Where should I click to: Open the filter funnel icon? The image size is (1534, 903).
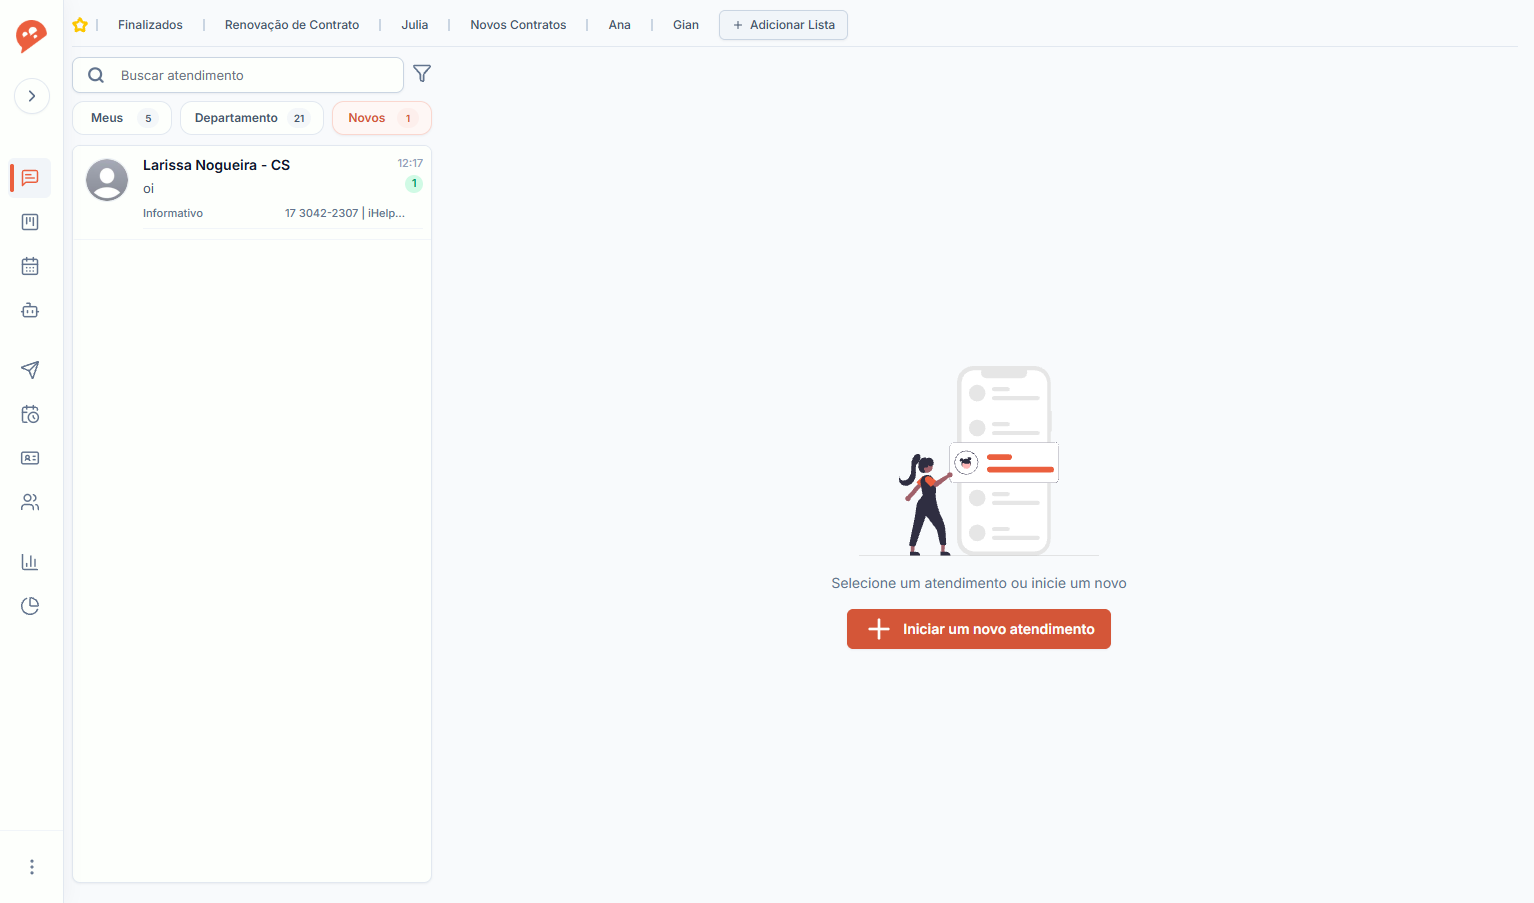pos(422,74)
